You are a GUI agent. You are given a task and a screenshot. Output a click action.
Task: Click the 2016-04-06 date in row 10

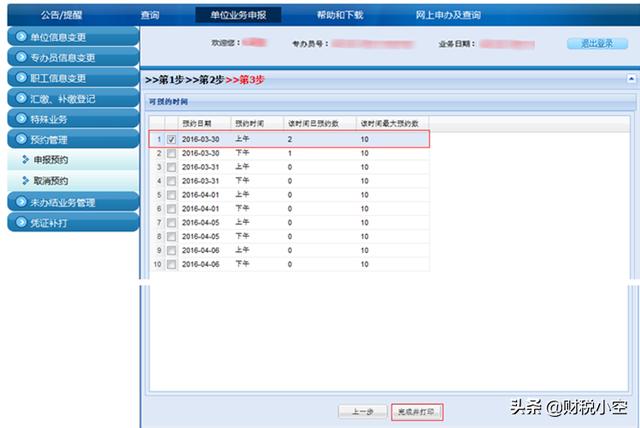(x=200, y=264)
